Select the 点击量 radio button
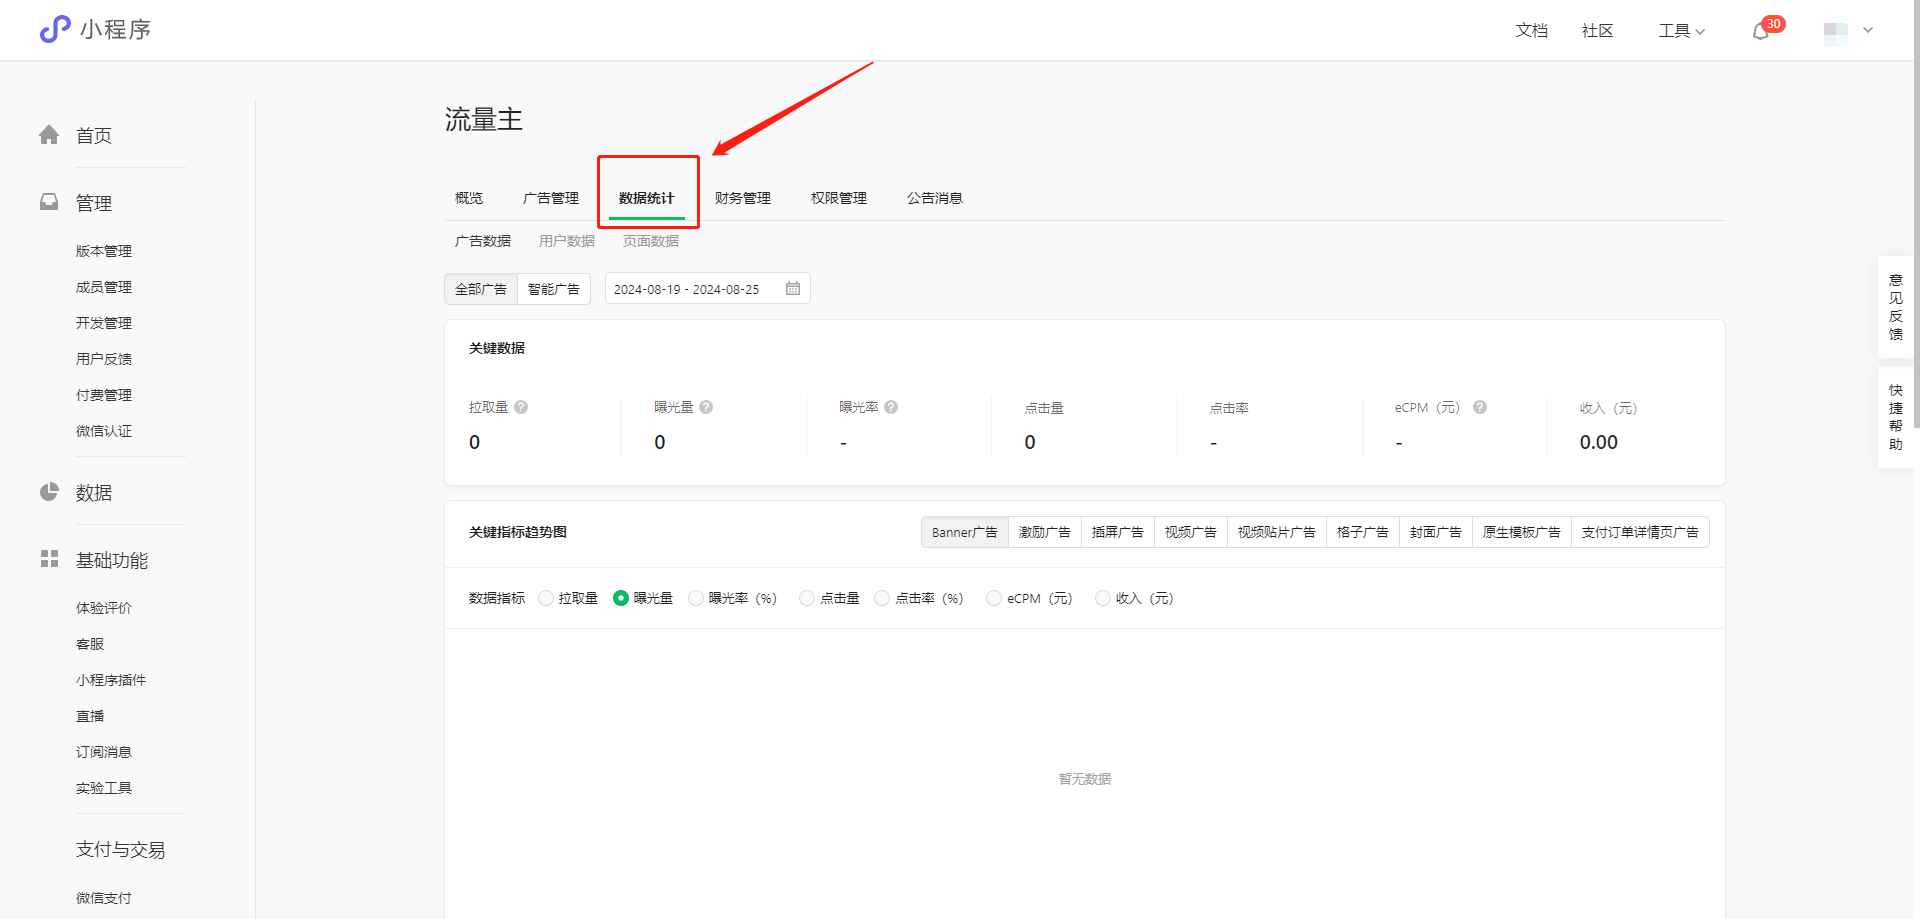This screenshot has height=919, width=1920. coord(807,598)
